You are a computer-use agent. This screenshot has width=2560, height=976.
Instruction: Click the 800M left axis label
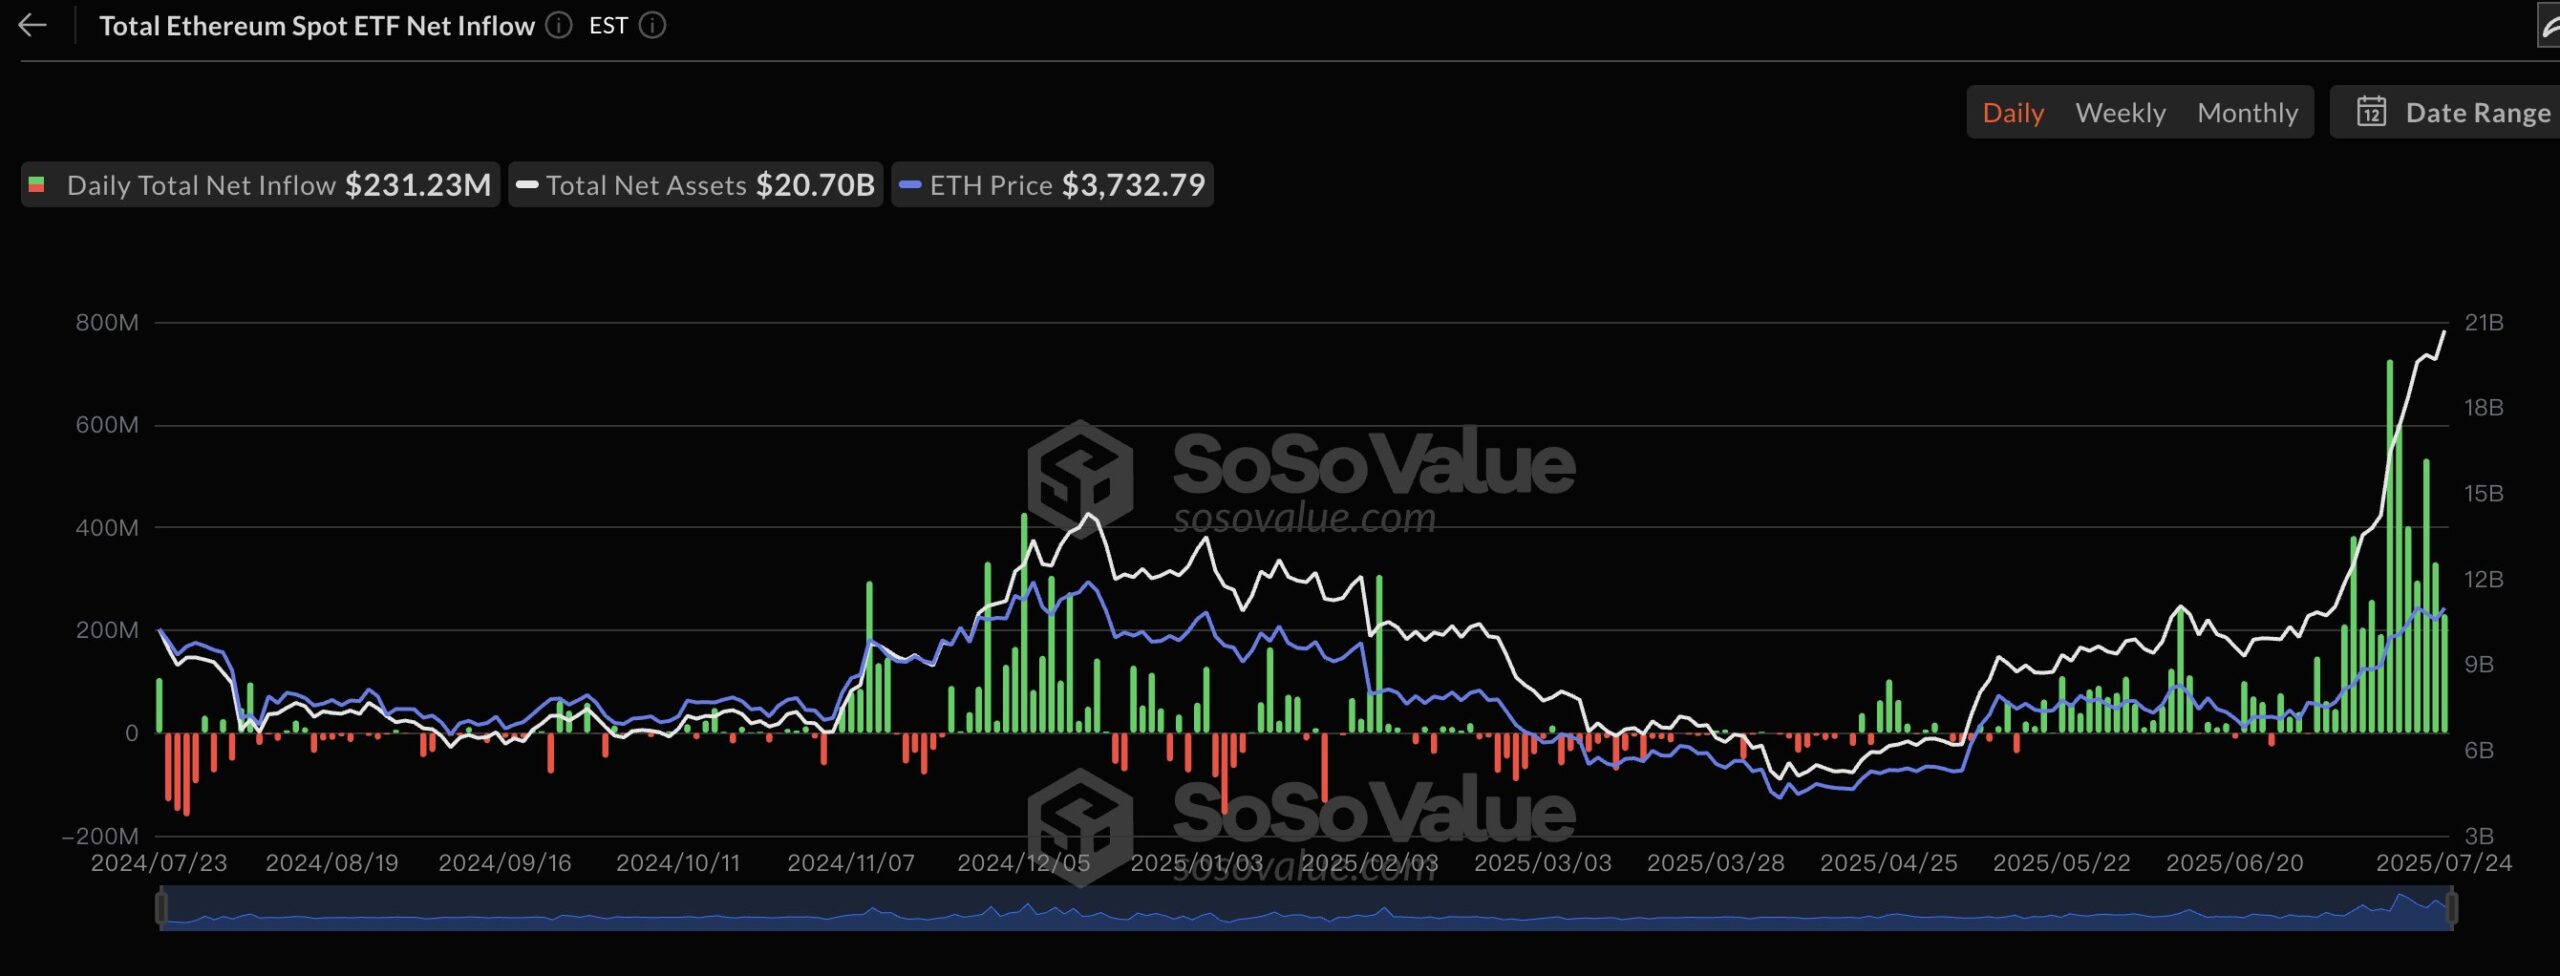(107, 323)
